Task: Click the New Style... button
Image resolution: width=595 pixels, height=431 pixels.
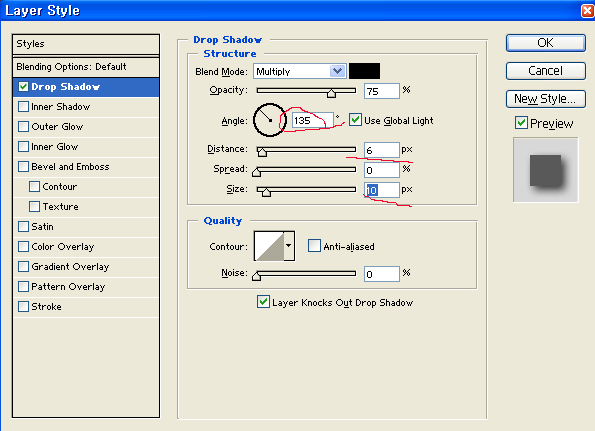Action: pos(546,99)
